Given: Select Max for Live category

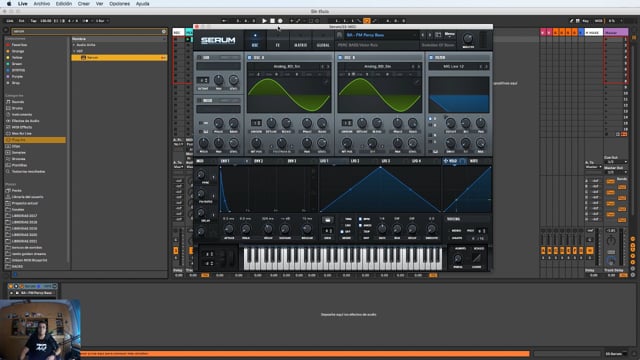Looking at the screenshot, I should [x=21, y=133].
